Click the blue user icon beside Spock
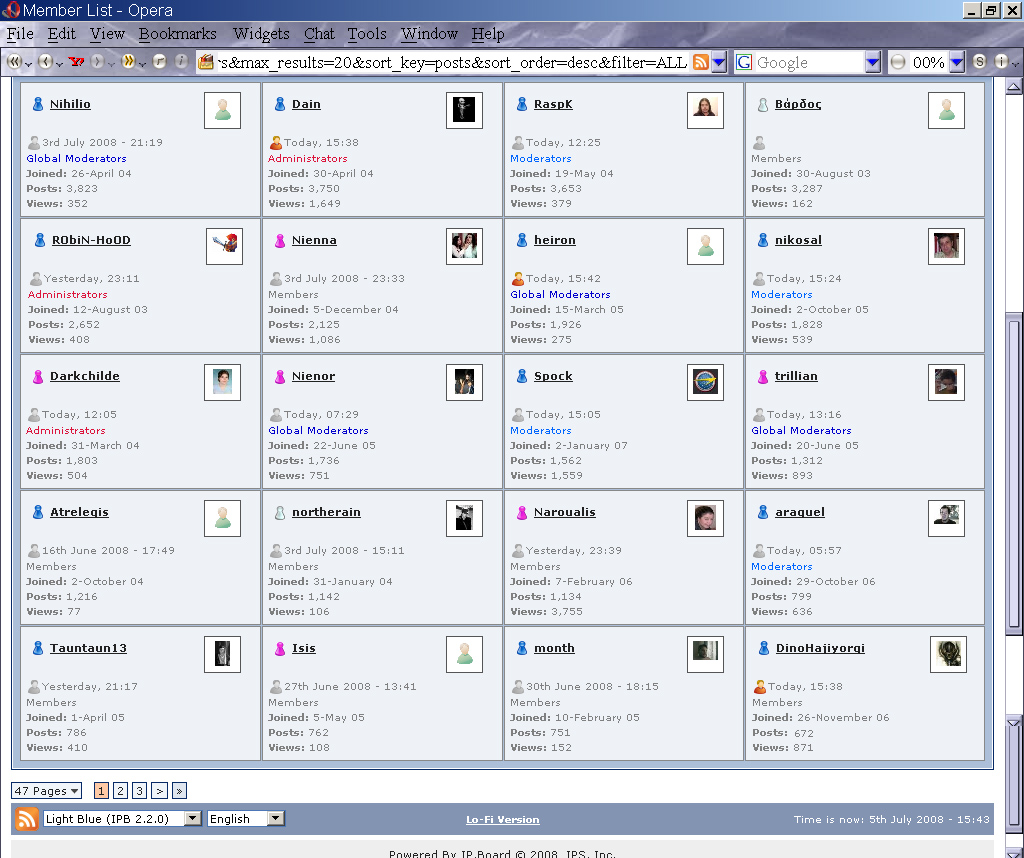 tap(522, 377)
